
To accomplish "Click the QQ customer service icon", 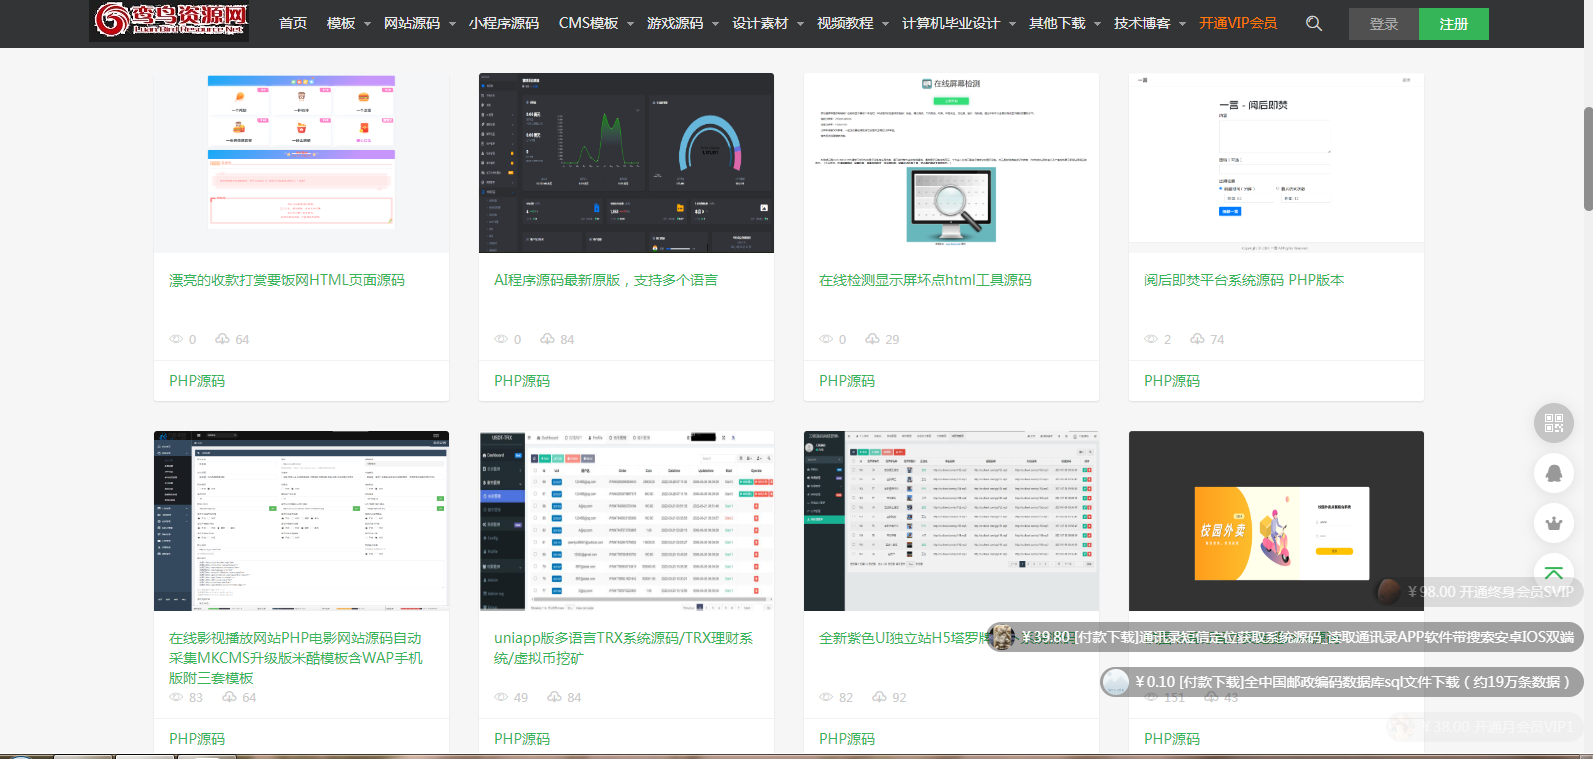I will click(x=1554, y=473).
